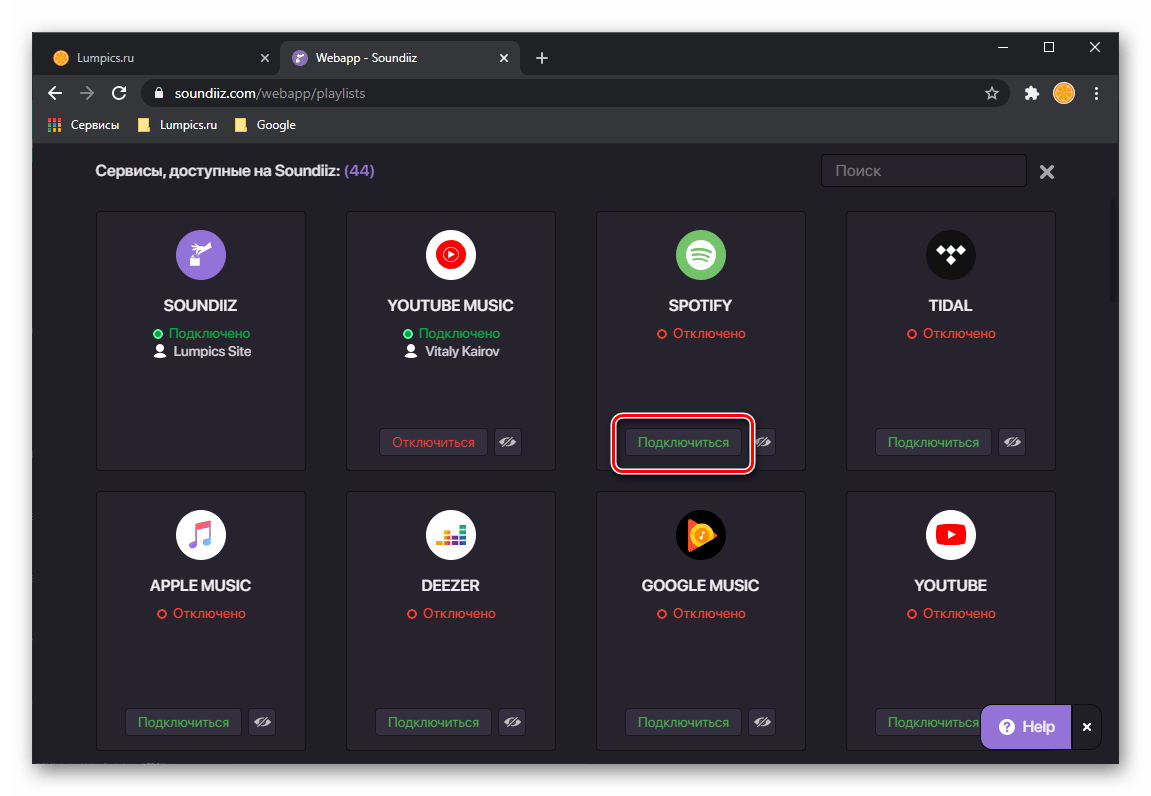Click the Vitaly Kairov account name

point(462,352)
